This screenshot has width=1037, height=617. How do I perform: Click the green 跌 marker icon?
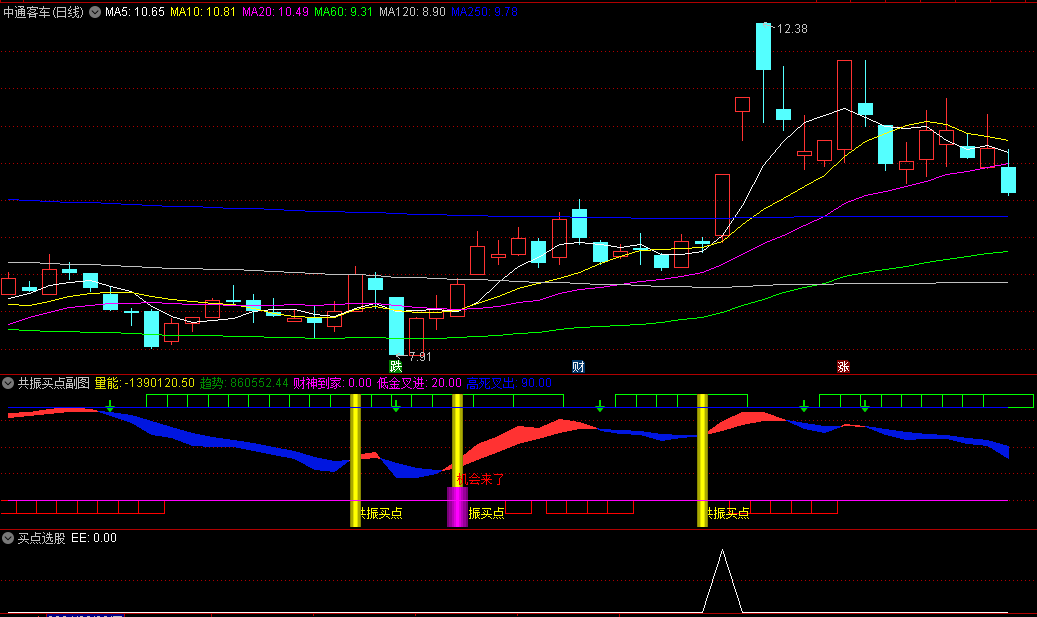[x=395, y=367]
